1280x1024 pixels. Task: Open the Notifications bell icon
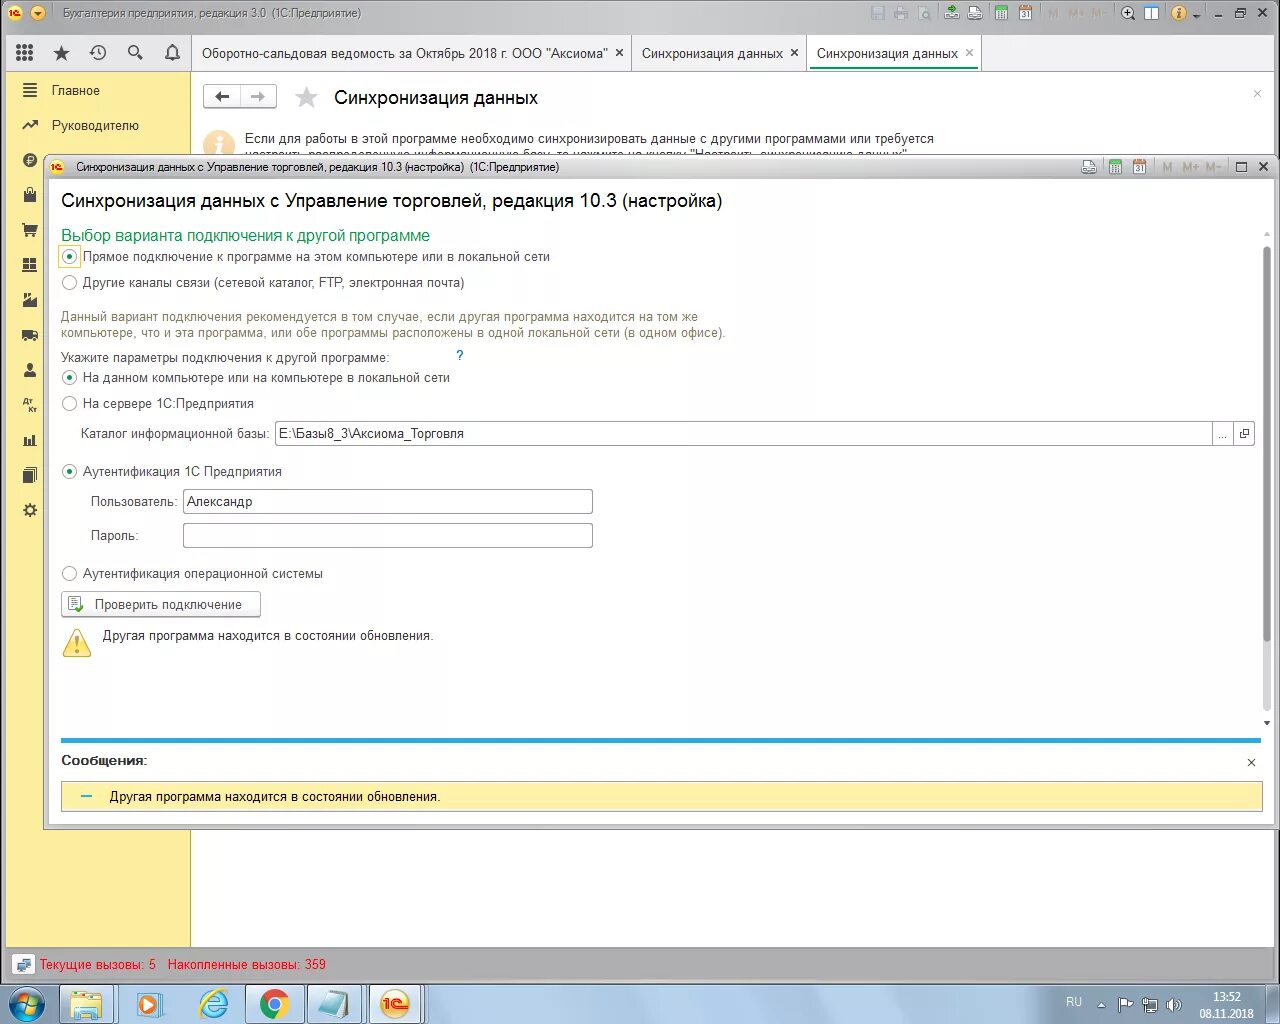click(x=172, y=53)
